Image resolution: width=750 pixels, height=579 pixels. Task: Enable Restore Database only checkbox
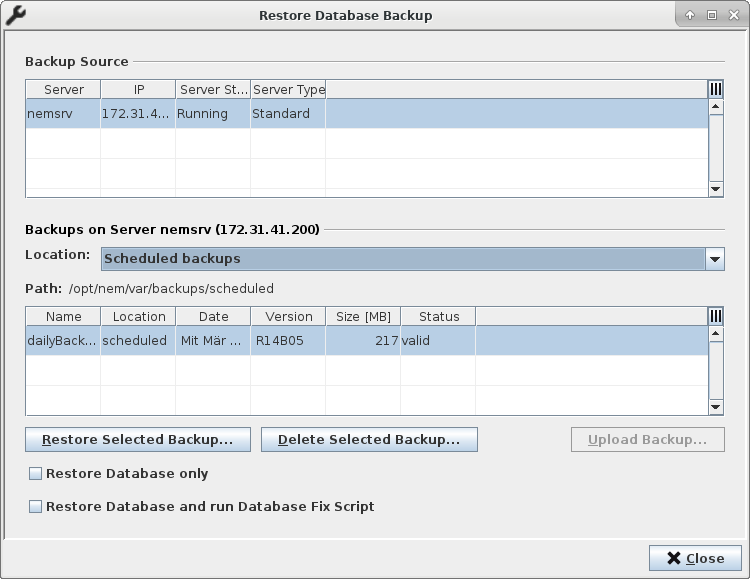click(36, 474)
